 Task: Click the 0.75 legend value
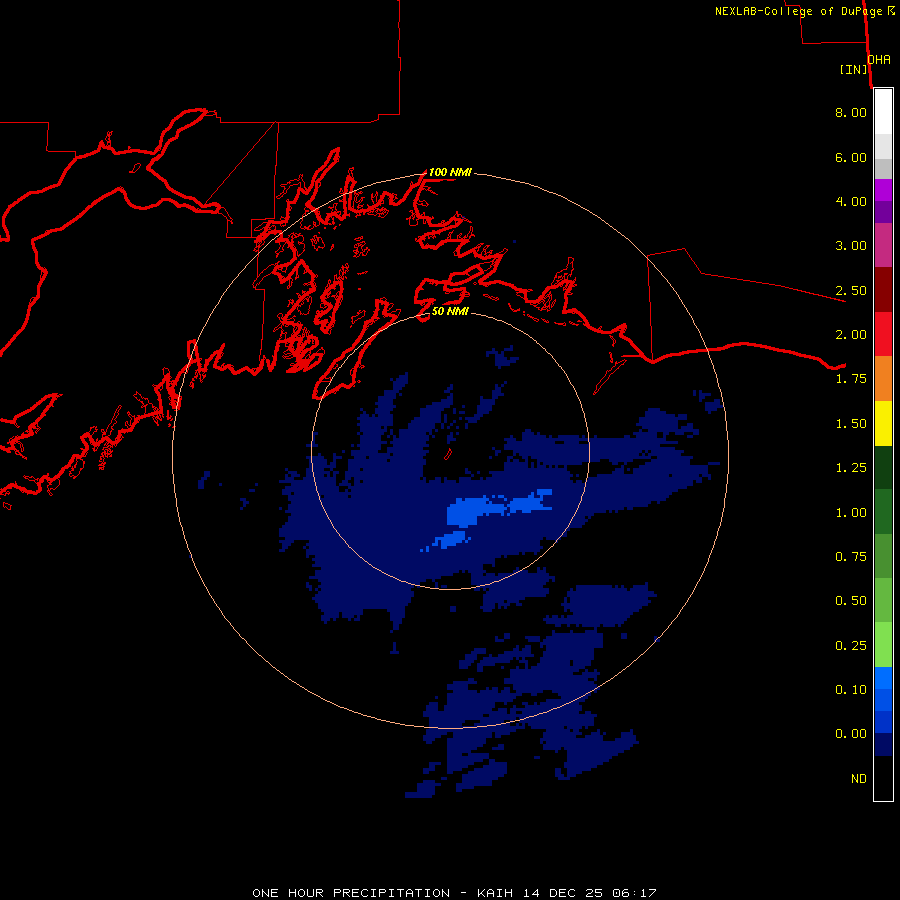[851, 557]
